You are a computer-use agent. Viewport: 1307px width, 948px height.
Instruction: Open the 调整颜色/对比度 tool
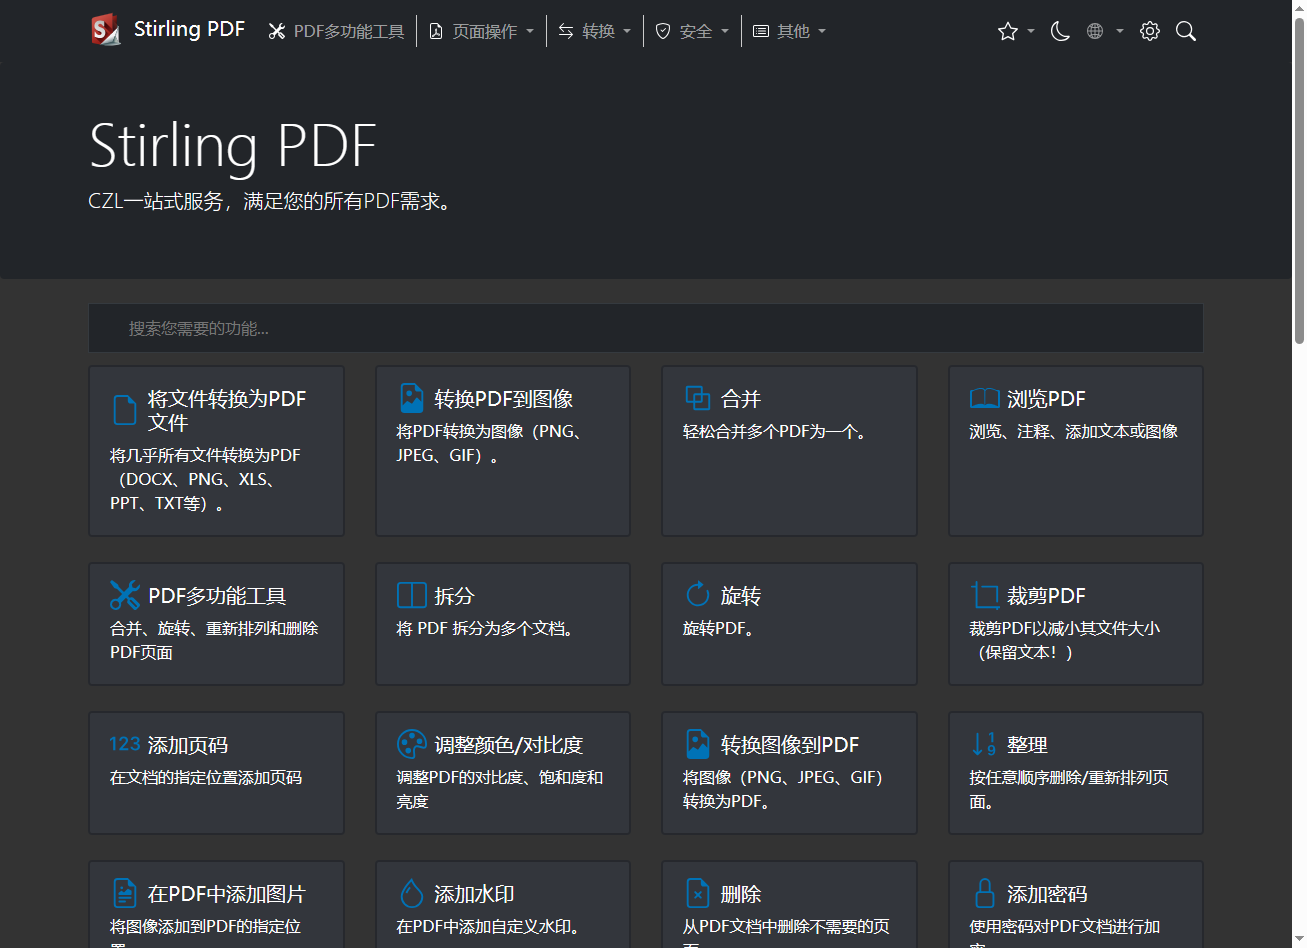pos(508,745)
